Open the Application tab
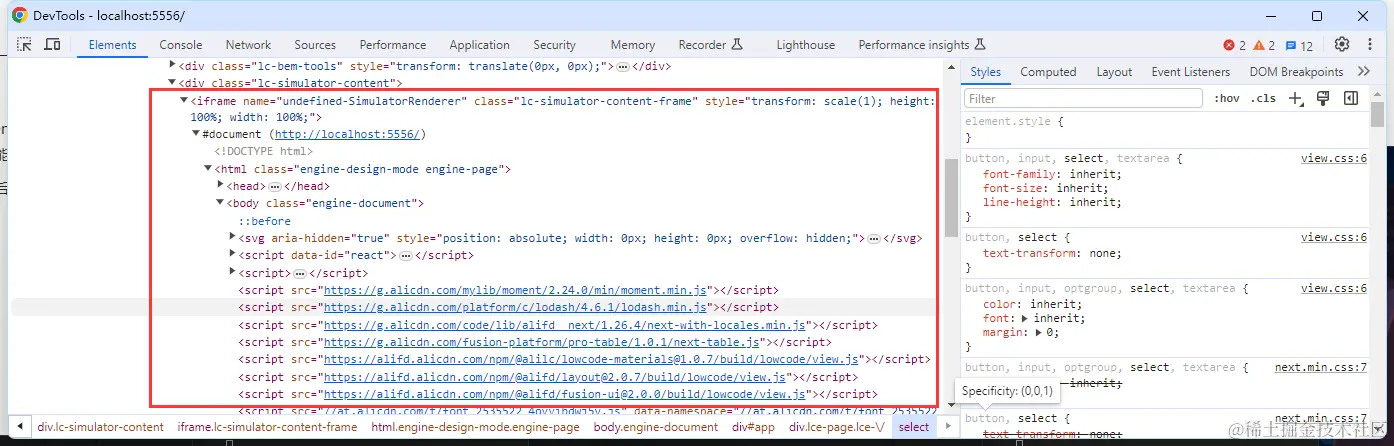The height and width of the screenshot is (446, 1394). (479, 45)
